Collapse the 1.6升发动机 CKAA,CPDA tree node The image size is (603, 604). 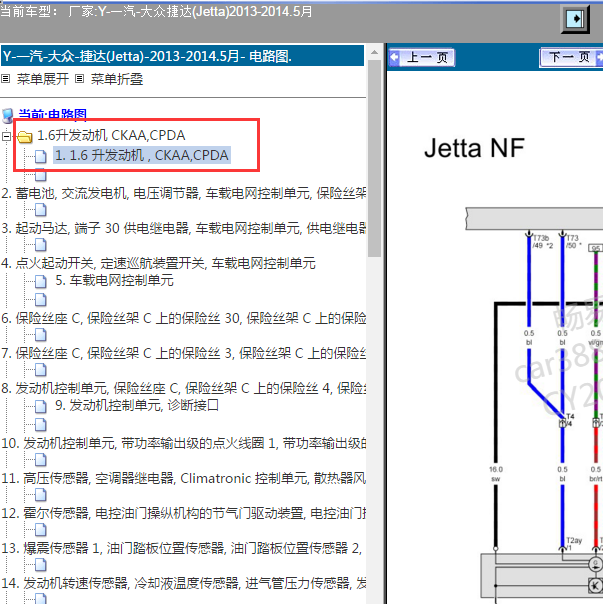[x=6, y=136]
